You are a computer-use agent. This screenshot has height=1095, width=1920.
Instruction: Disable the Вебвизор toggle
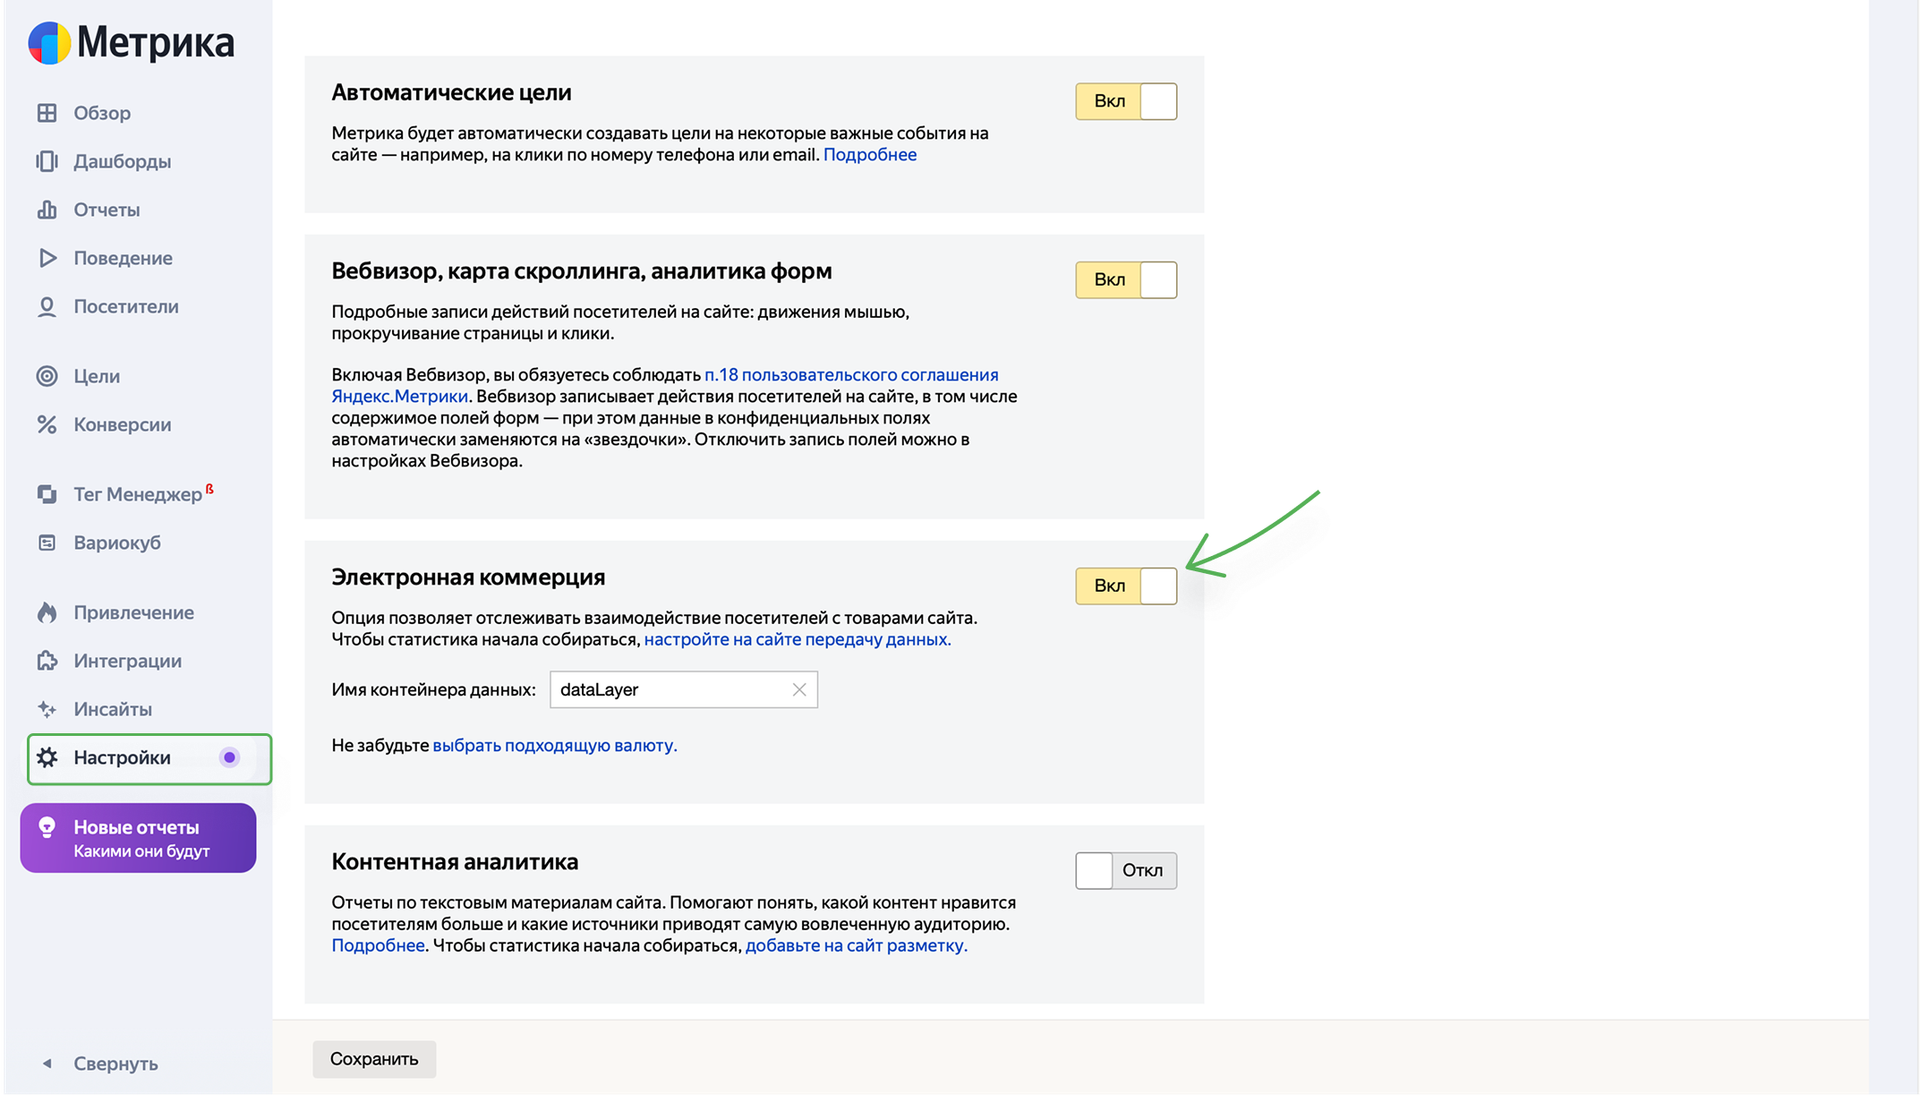pos(1126,280)
